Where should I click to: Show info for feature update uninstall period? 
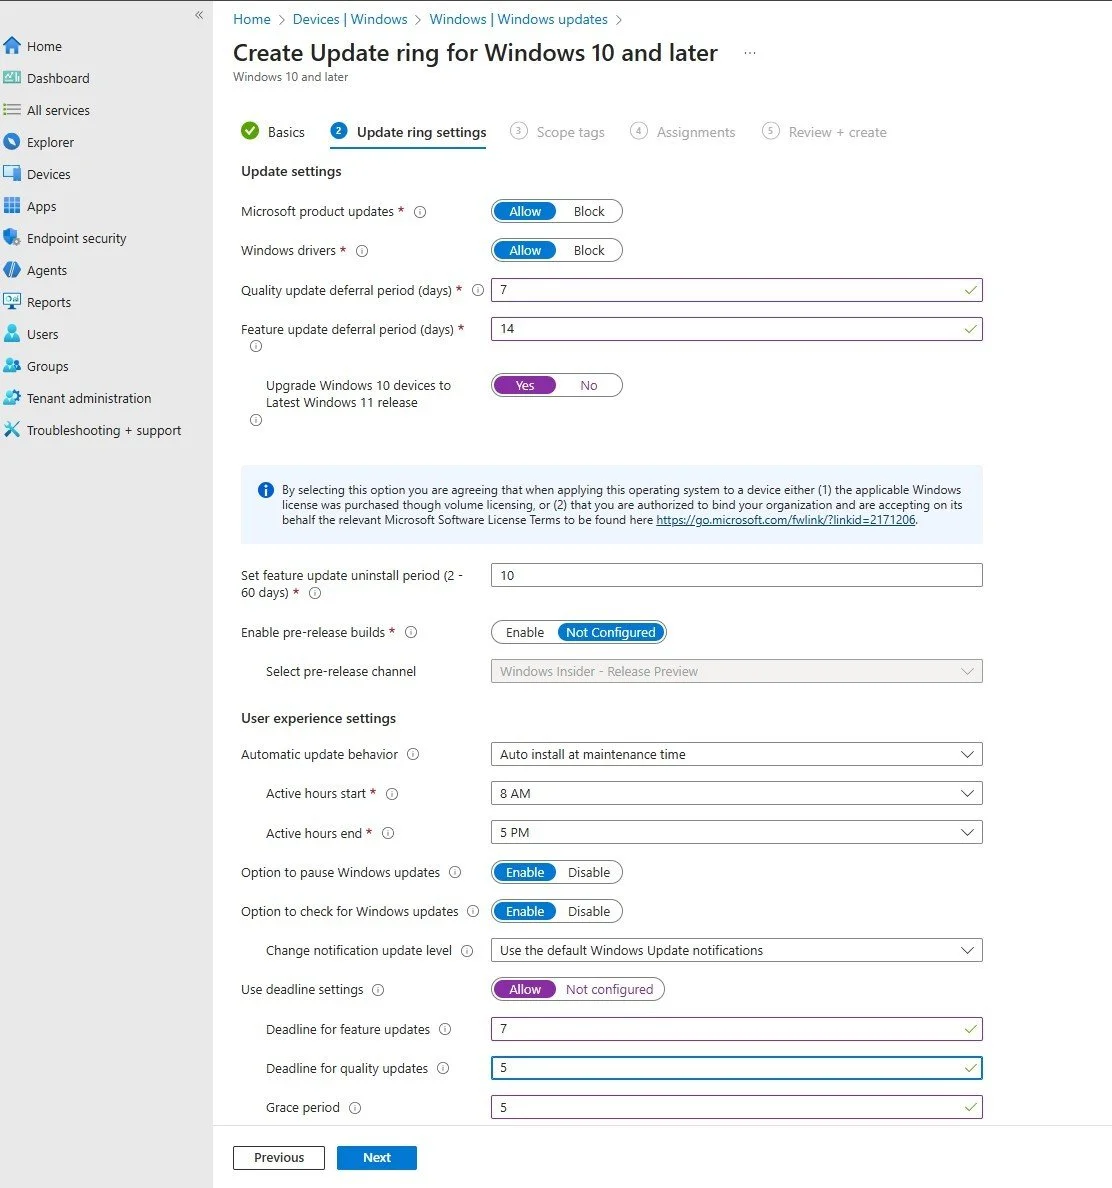point(315,593)
